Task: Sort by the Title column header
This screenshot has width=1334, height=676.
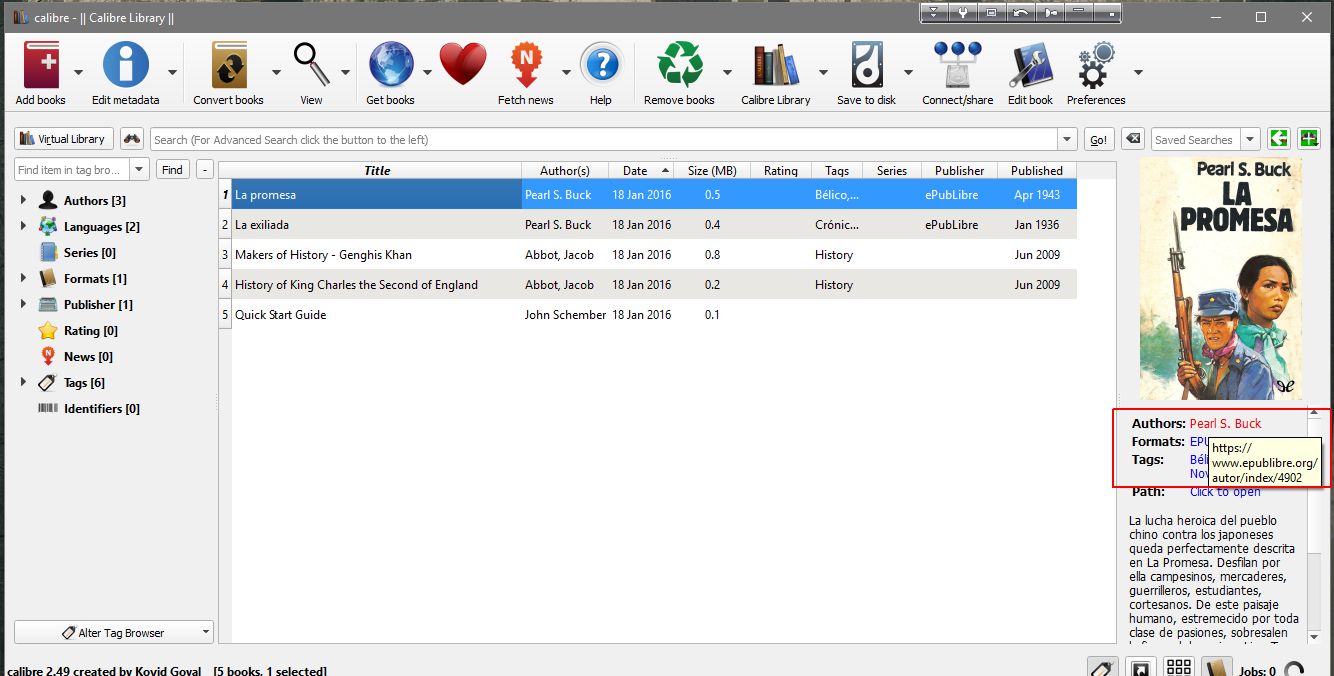Action: (377, 170)
